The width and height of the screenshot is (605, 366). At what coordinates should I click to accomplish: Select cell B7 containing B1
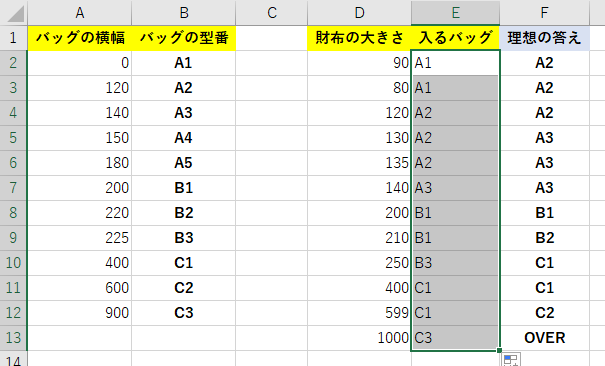coord(184,188)
